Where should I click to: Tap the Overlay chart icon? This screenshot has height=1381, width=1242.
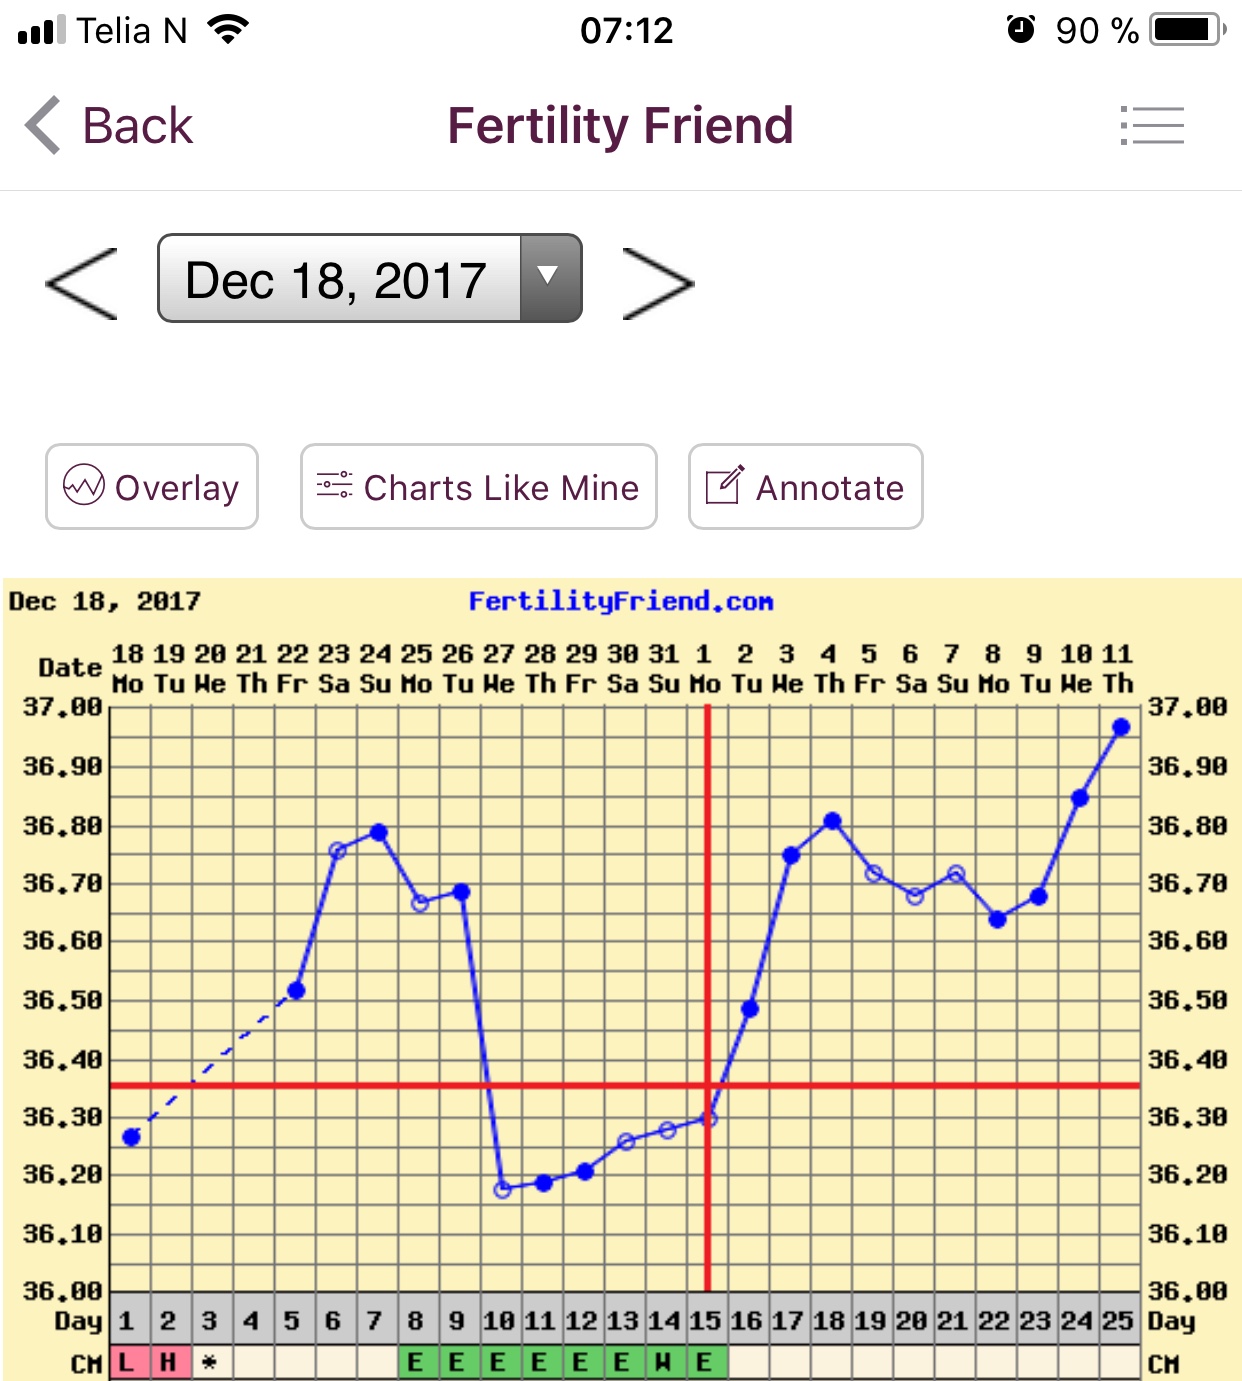(x=84, y=486)
